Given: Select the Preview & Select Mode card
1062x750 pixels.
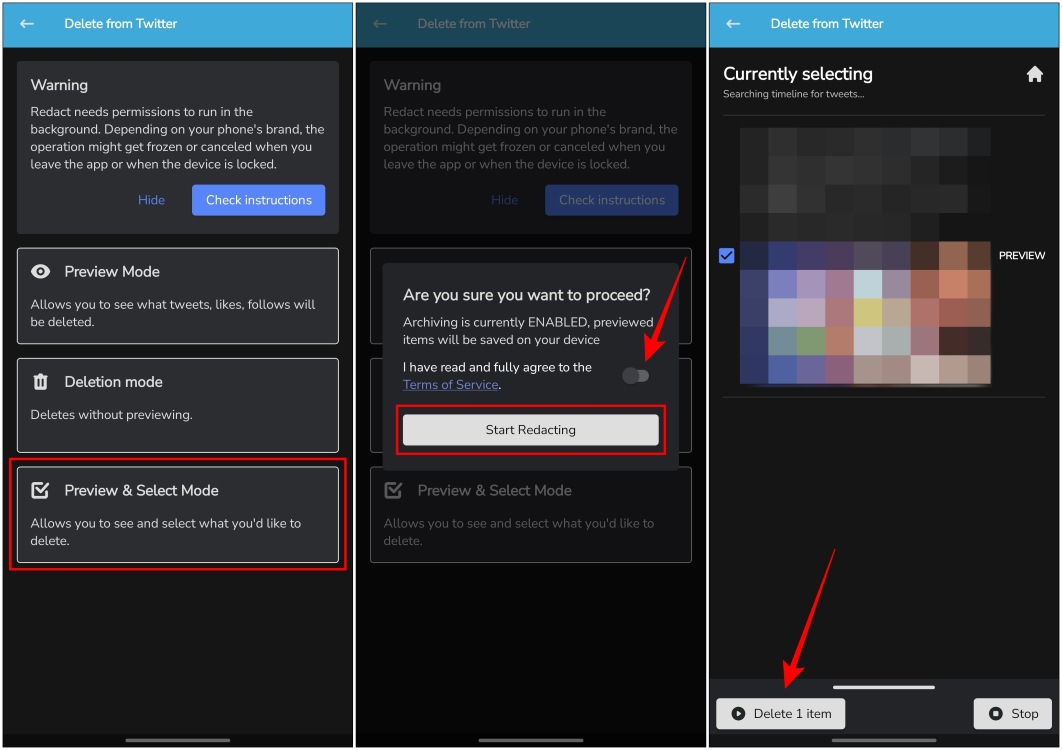Looking at the screenshot, I should [178, 513].
